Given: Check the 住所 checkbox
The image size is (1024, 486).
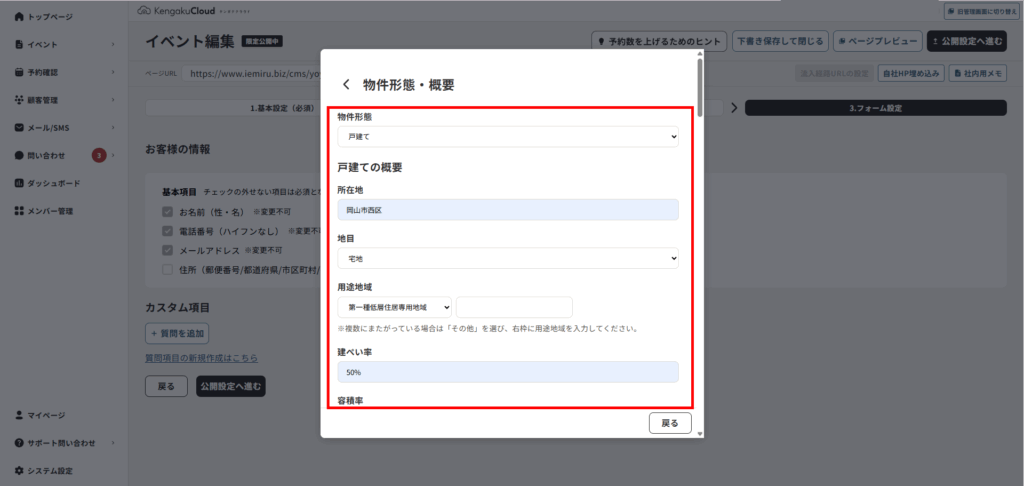Looking at the screenshot, I should pos(168,269).
